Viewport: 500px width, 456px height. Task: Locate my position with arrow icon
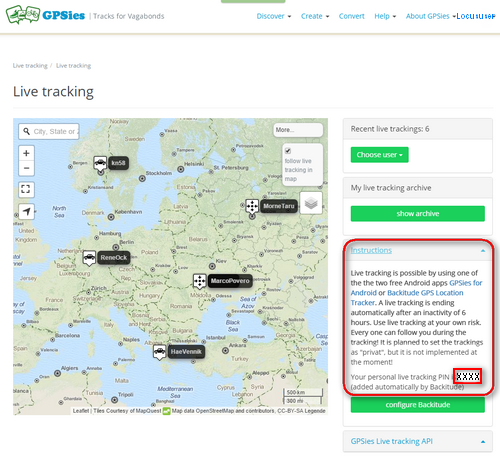(x=26, y=211)
